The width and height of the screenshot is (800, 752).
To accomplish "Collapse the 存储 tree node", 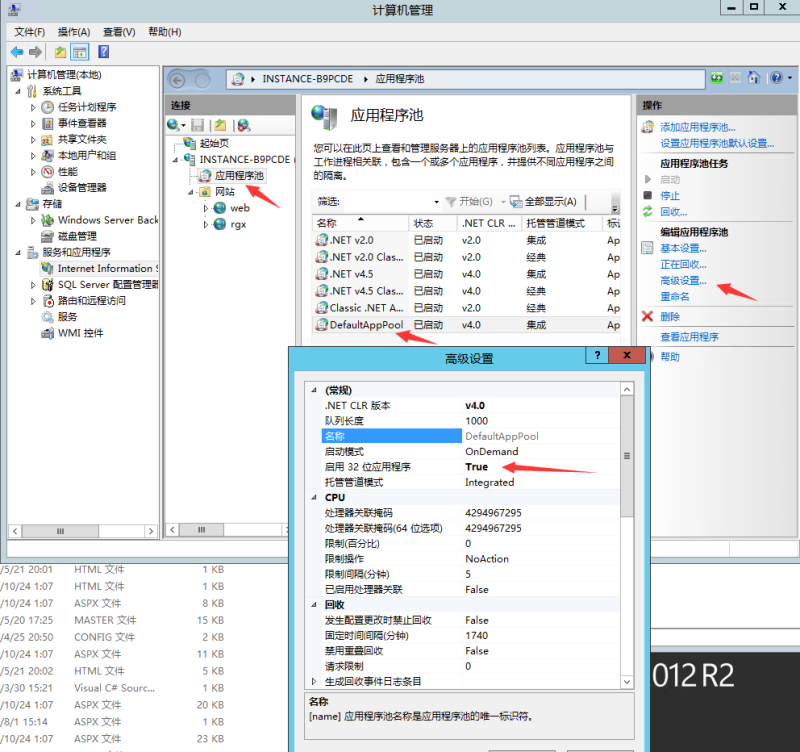I will pos(18,204).
